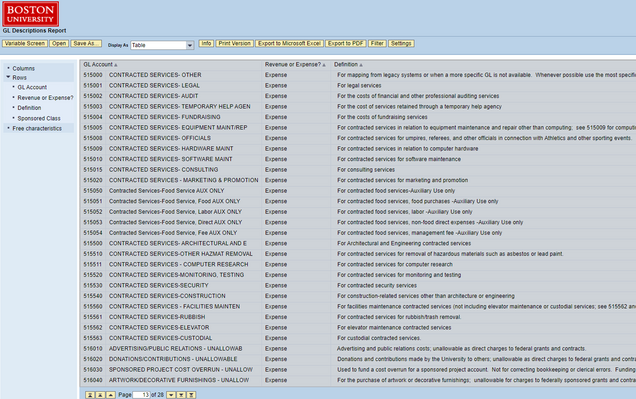
Task: Click the single-arrow previous page button
Action: (x=111, y=395)
